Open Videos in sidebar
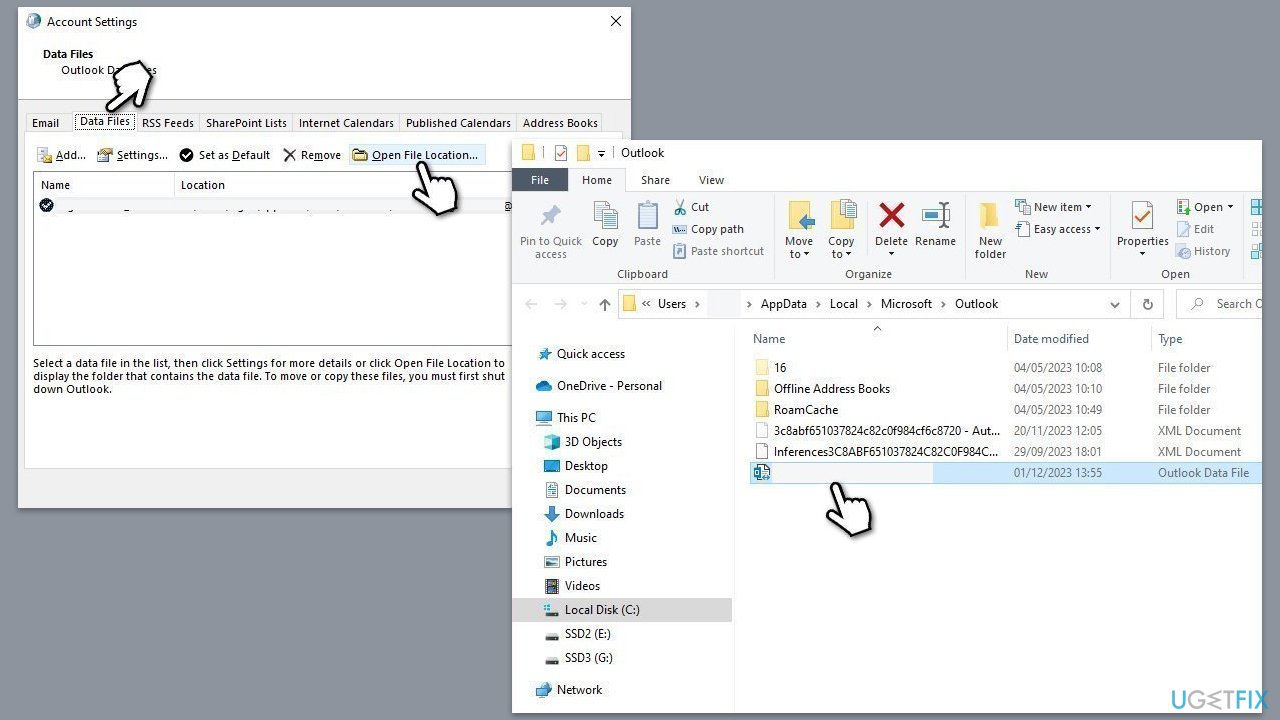Screen dimensions: 1280x720 [582, 586]
